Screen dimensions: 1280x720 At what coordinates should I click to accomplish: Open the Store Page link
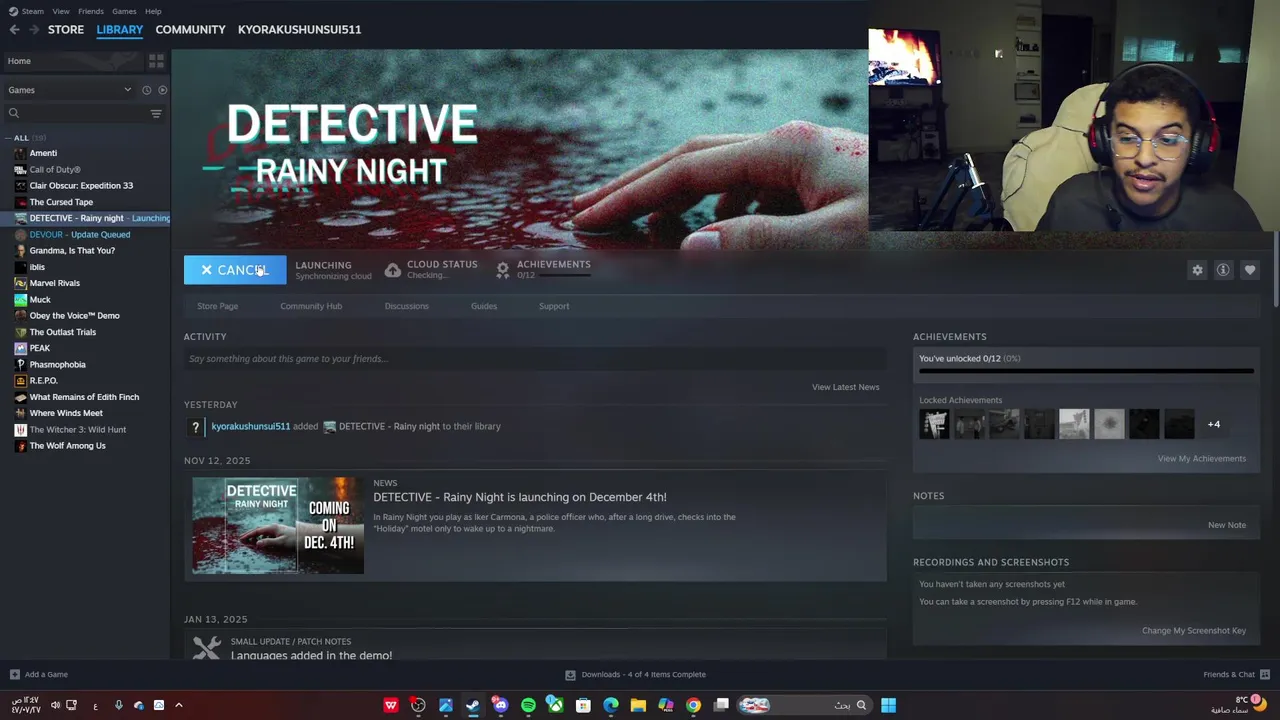[x=217, y=306]
